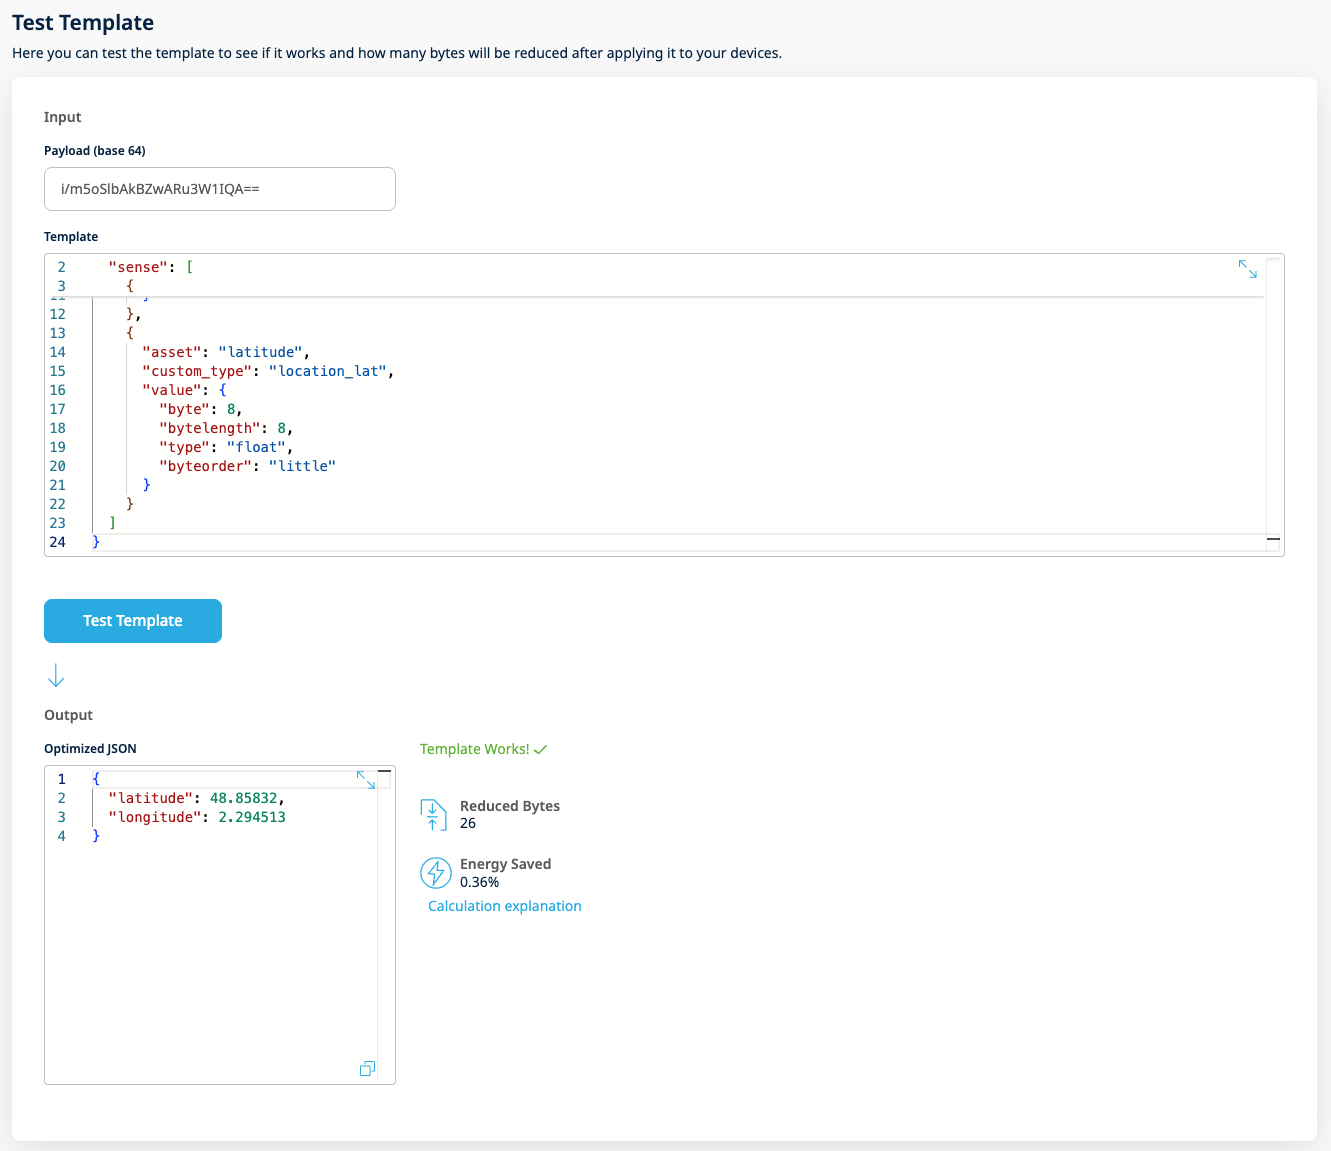The width and height of the screenshot is (1331, 1151).
Task: Expand the Optimized JSON output viewer
Action: tap(366, 780)
